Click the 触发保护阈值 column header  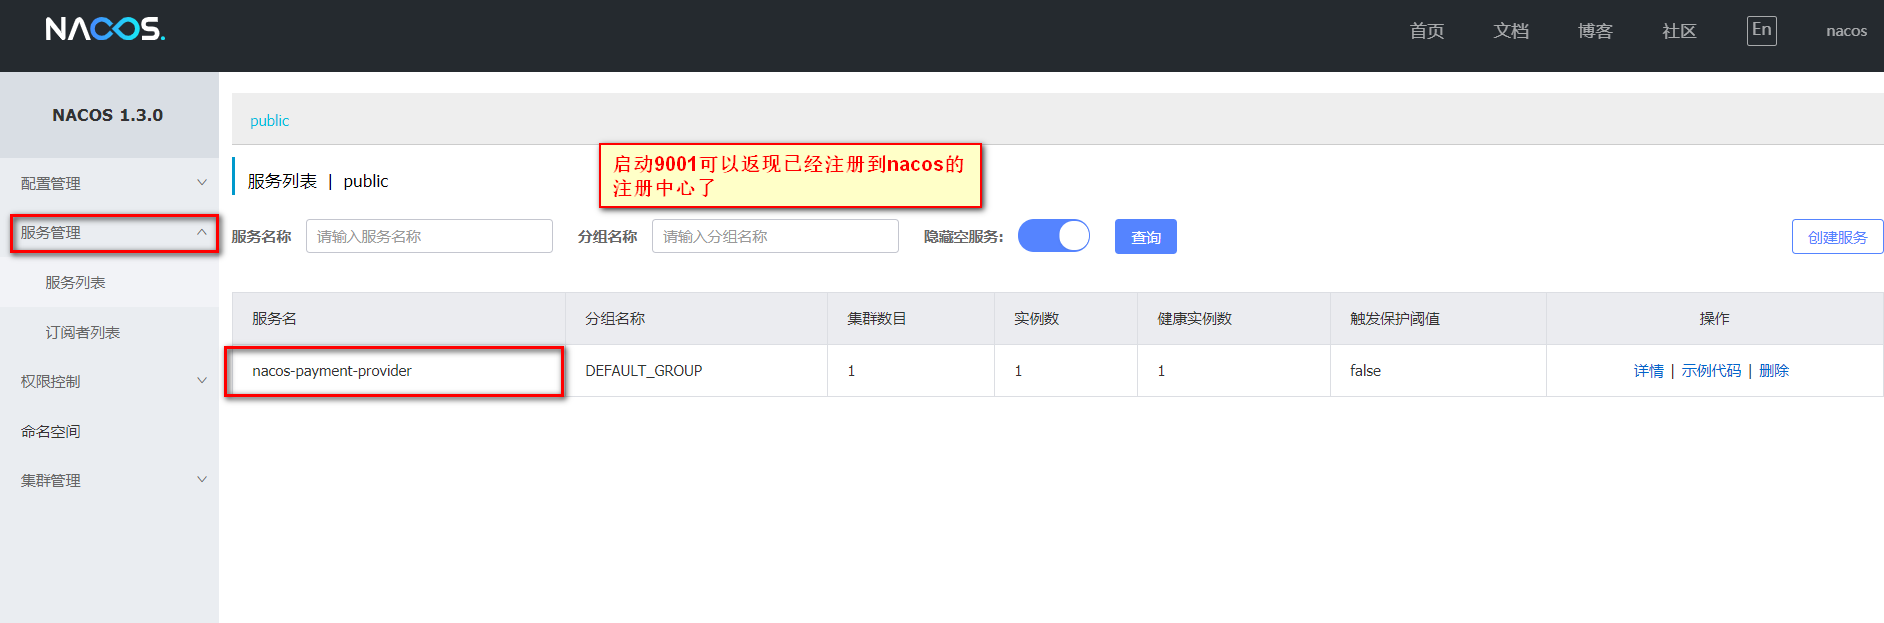click(x=1438, y=319)
